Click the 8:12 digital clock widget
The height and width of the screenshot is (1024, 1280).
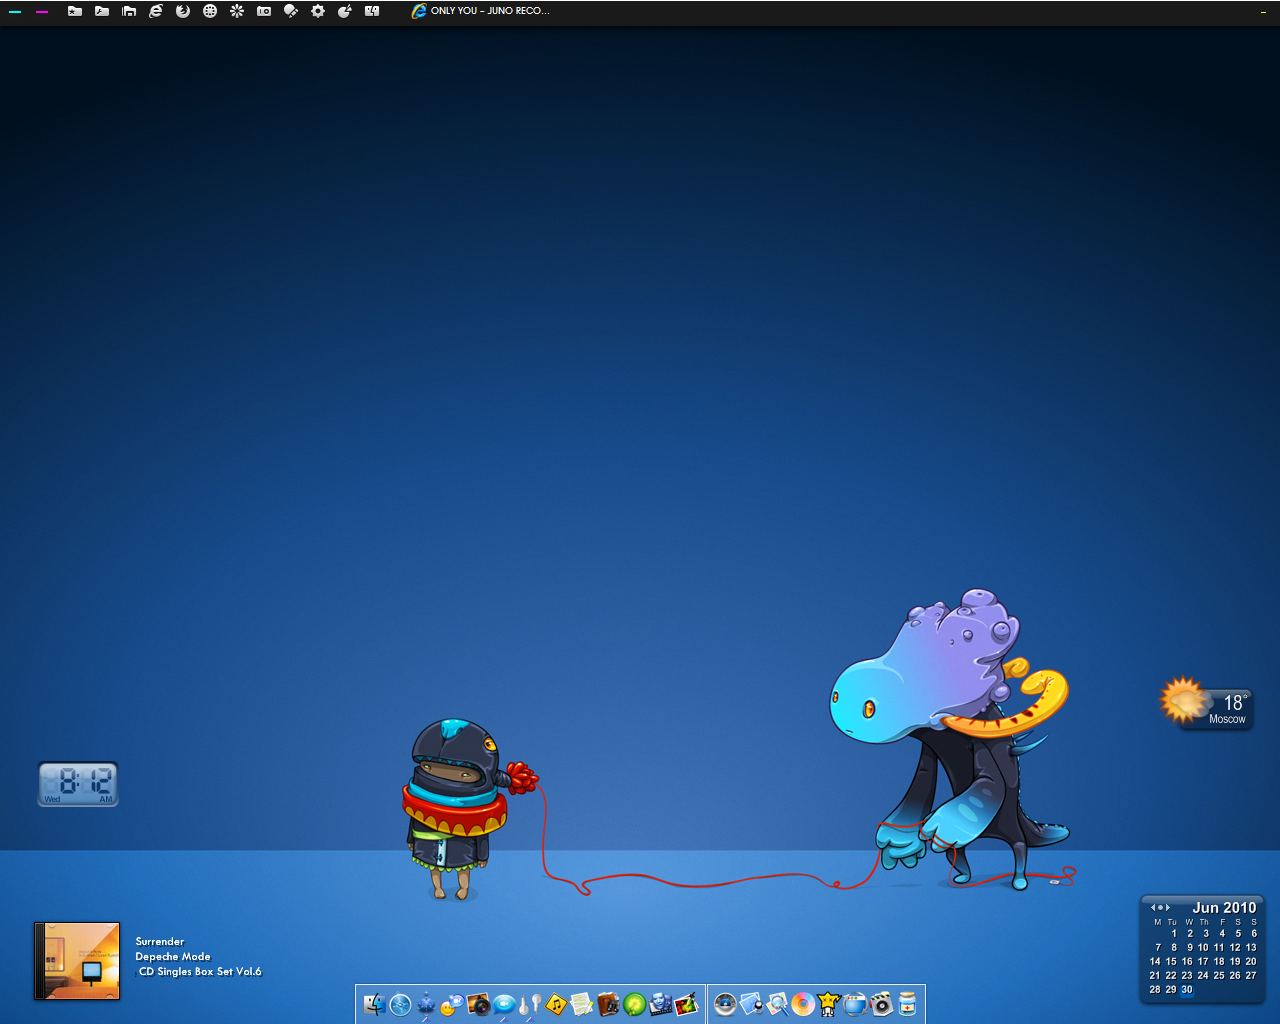coord(78,784)
